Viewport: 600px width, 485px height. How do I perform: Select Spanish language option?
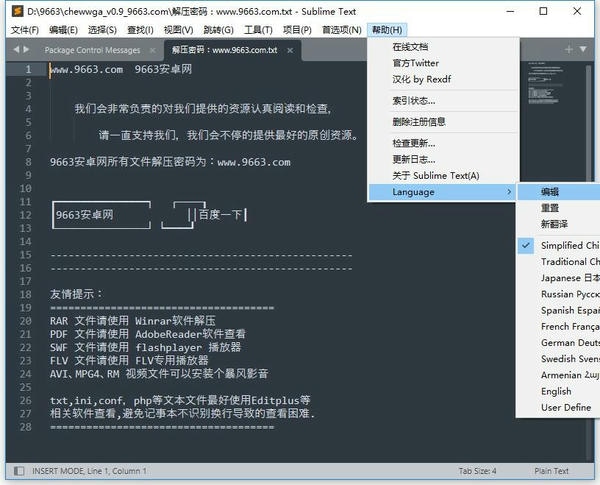pyautogui.click(x=559, y=310)
